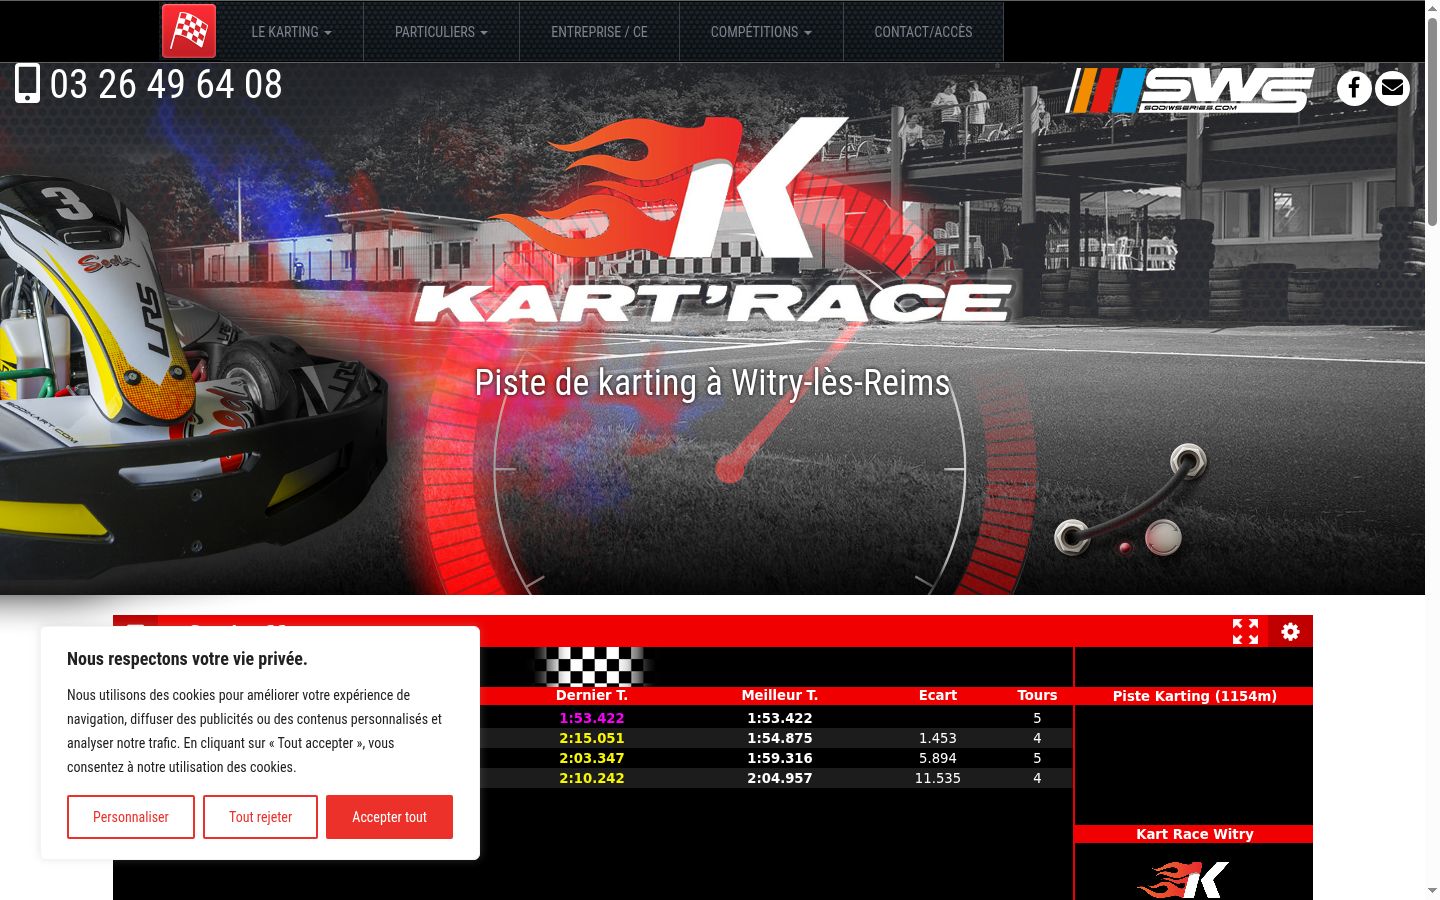Go to the ENTREPRISE / CE menu item

point(599,32)
